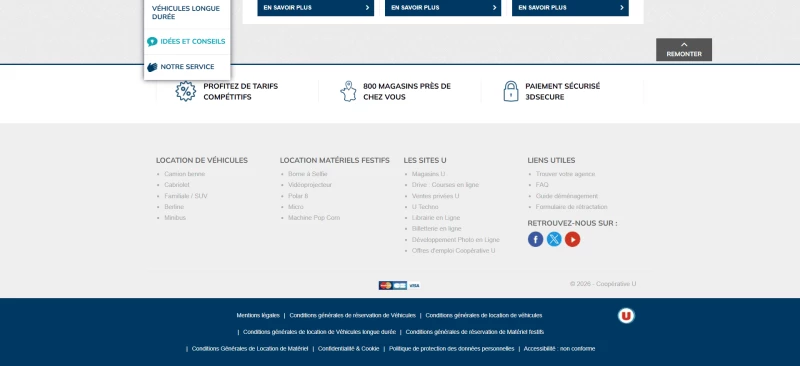Click the percent badge tarifs icon

186,91
